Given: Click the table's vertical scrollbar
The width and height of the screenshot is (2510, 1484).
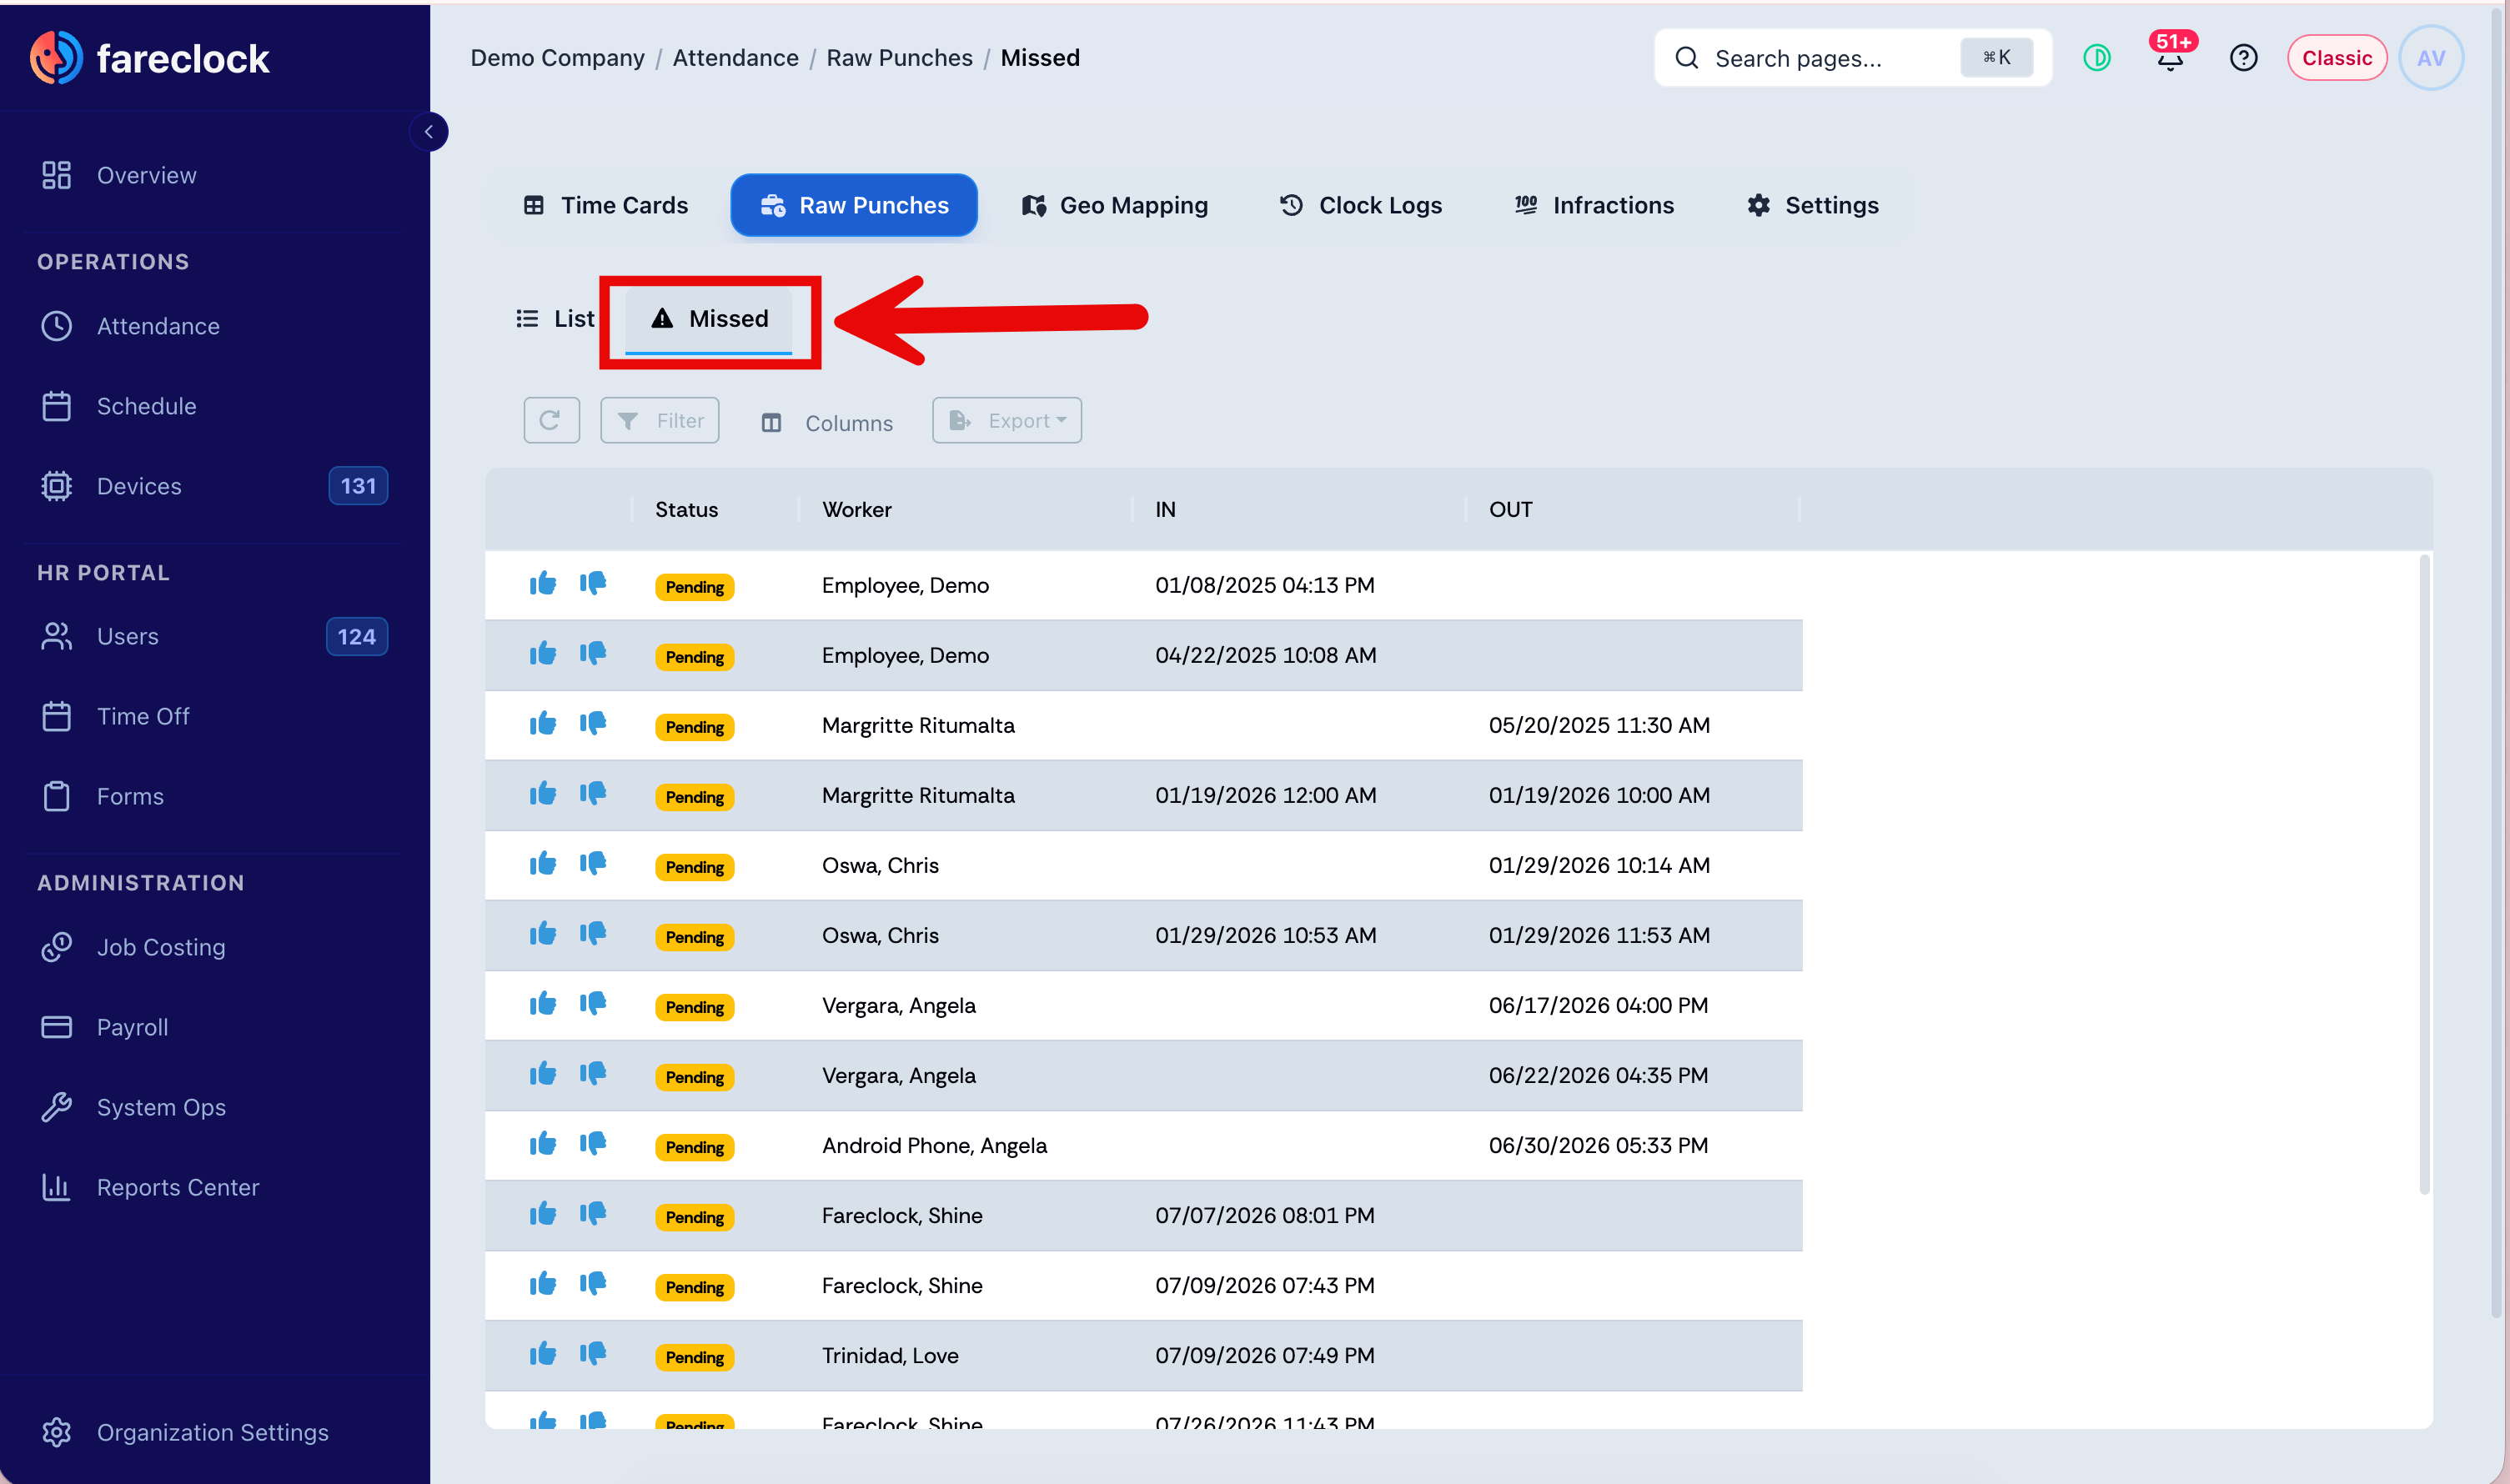Looking at the screenshot, I should tap(2425, 875).
